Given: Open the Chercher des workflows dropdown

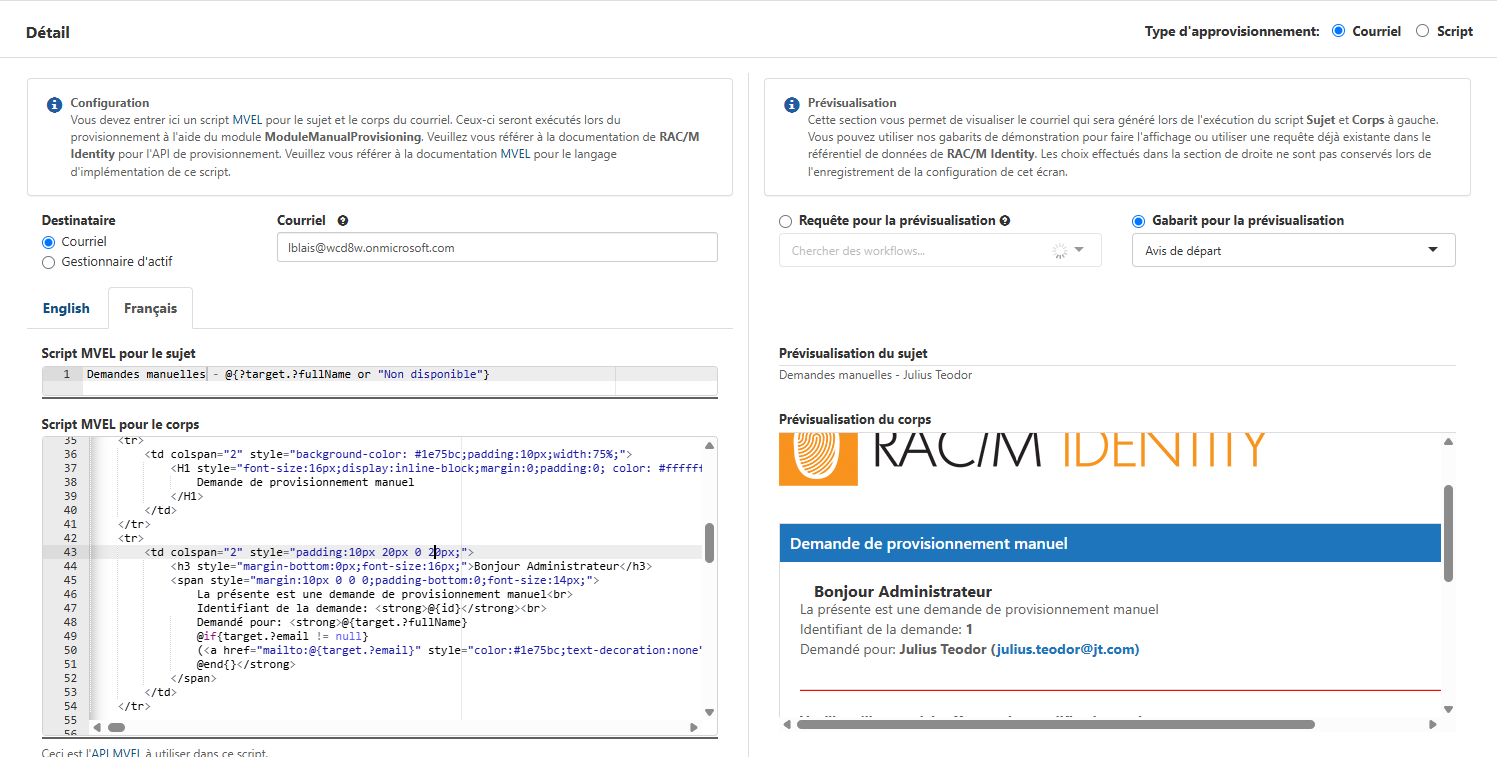Looking at the screenshot, I should tap(939, 250).
